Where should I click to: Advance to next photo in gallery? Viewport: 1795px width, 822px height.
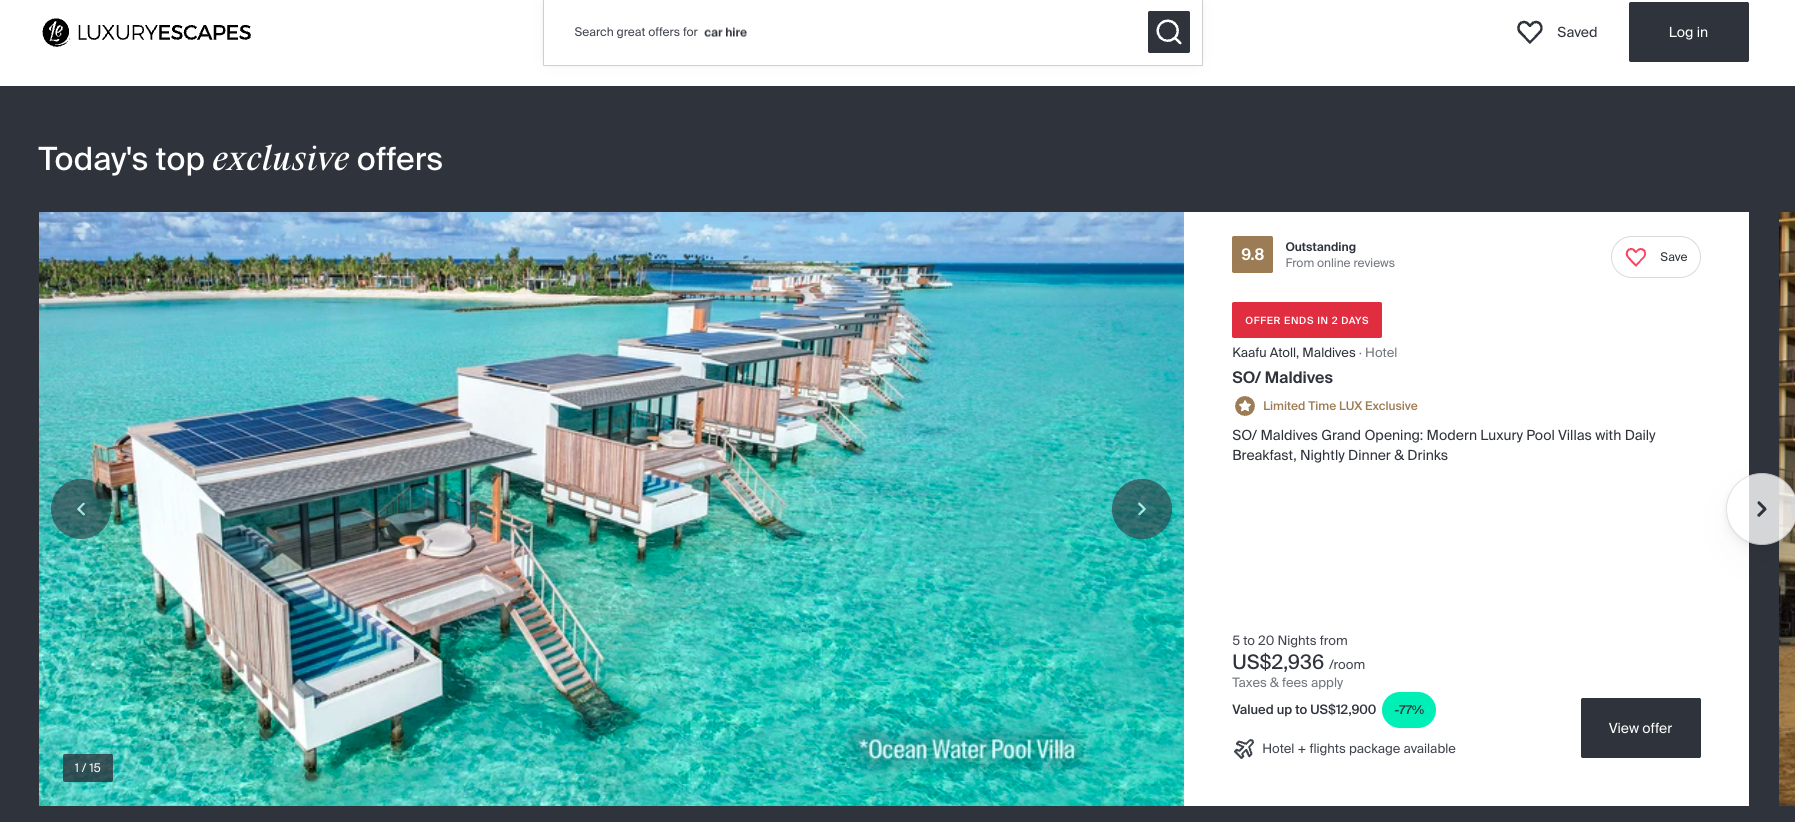click(1141, 509)
